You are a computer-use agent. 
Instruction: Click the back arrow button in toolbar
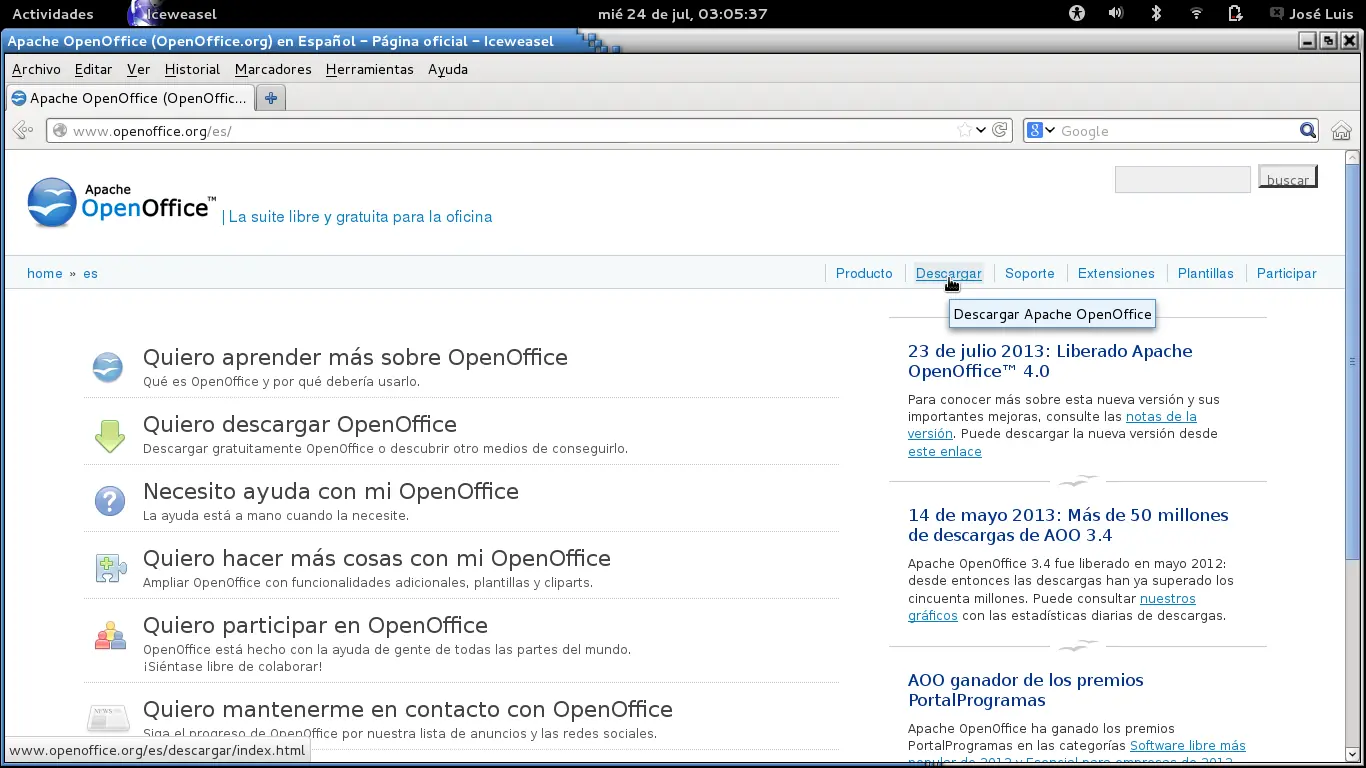tap(23, 130)
